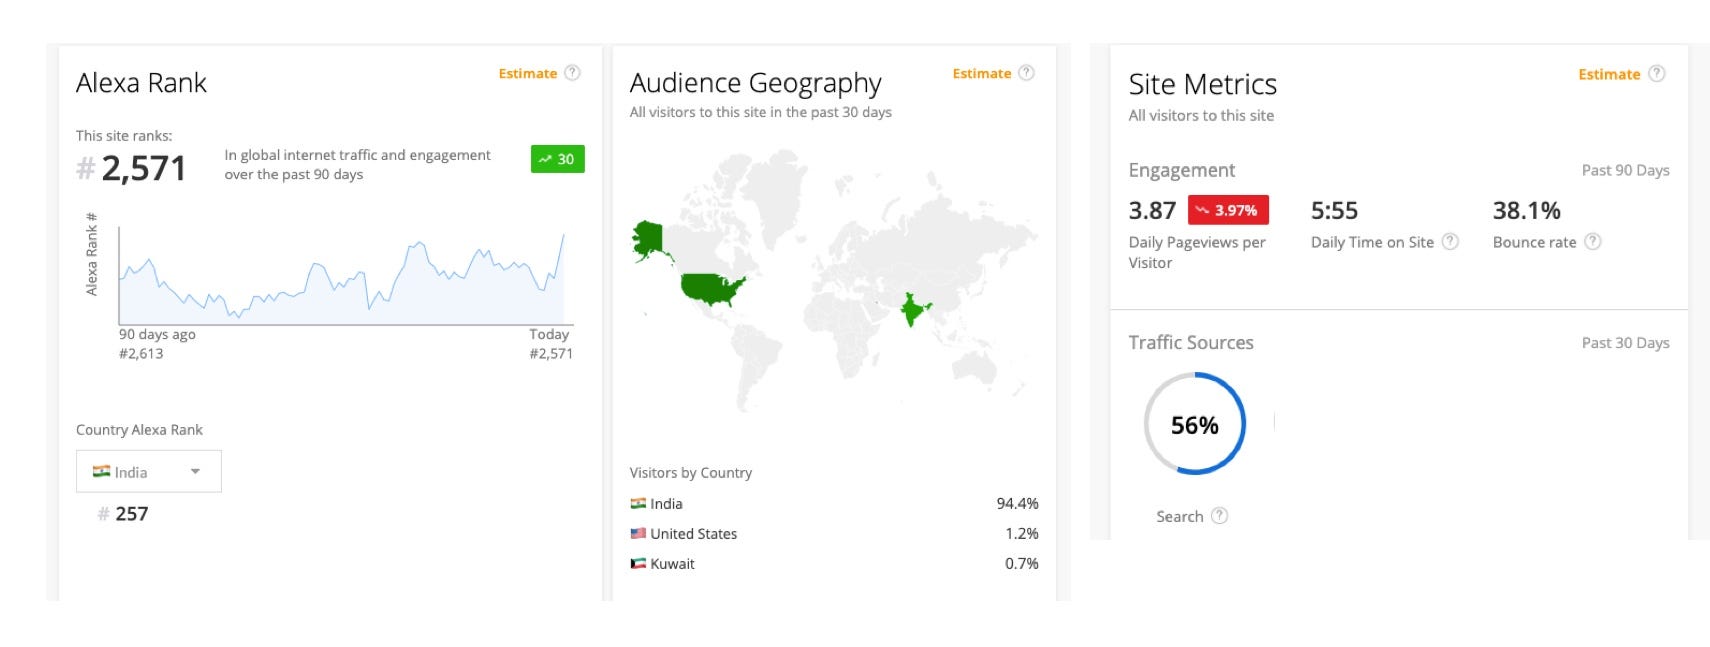Image resolution: width=1710 pixels, height=647 pixels.
Task: Click the 5:55 Daily Time on Site value
Action: (x=1334, y=210)
